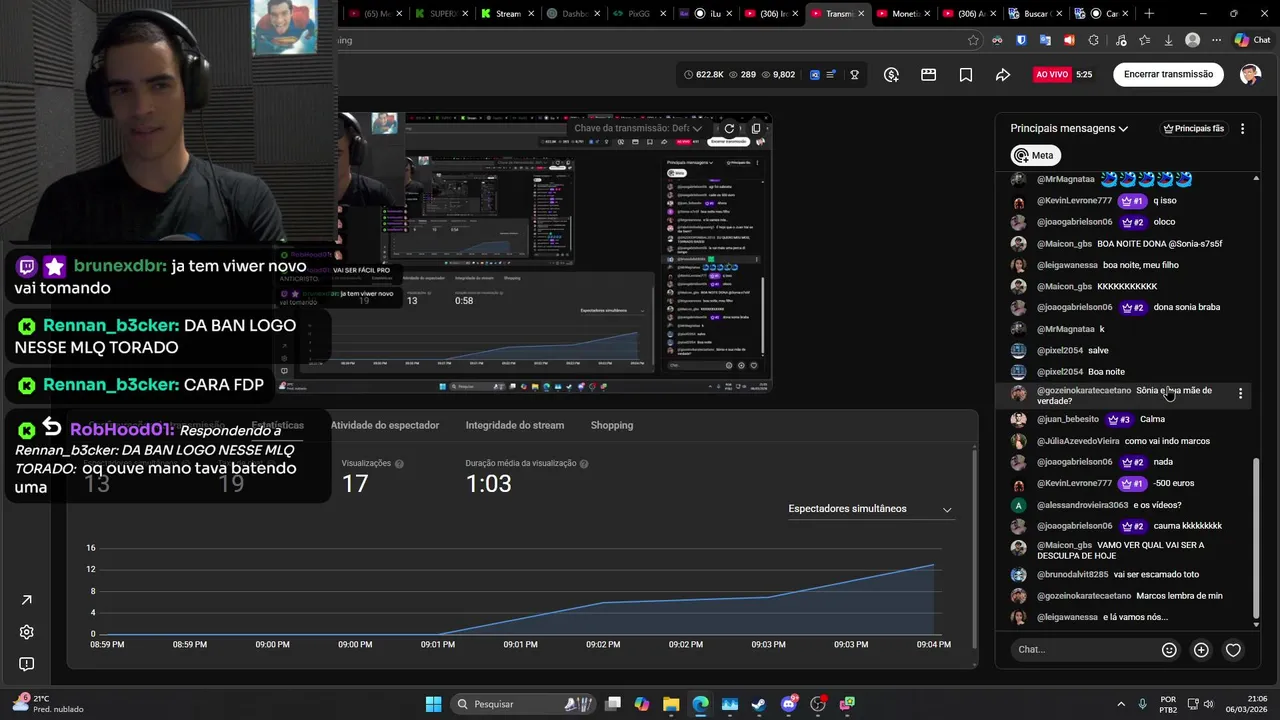Open the YouTube account avatar menu
This screenshot has height=720, width=1280.
pos(1250,75)
